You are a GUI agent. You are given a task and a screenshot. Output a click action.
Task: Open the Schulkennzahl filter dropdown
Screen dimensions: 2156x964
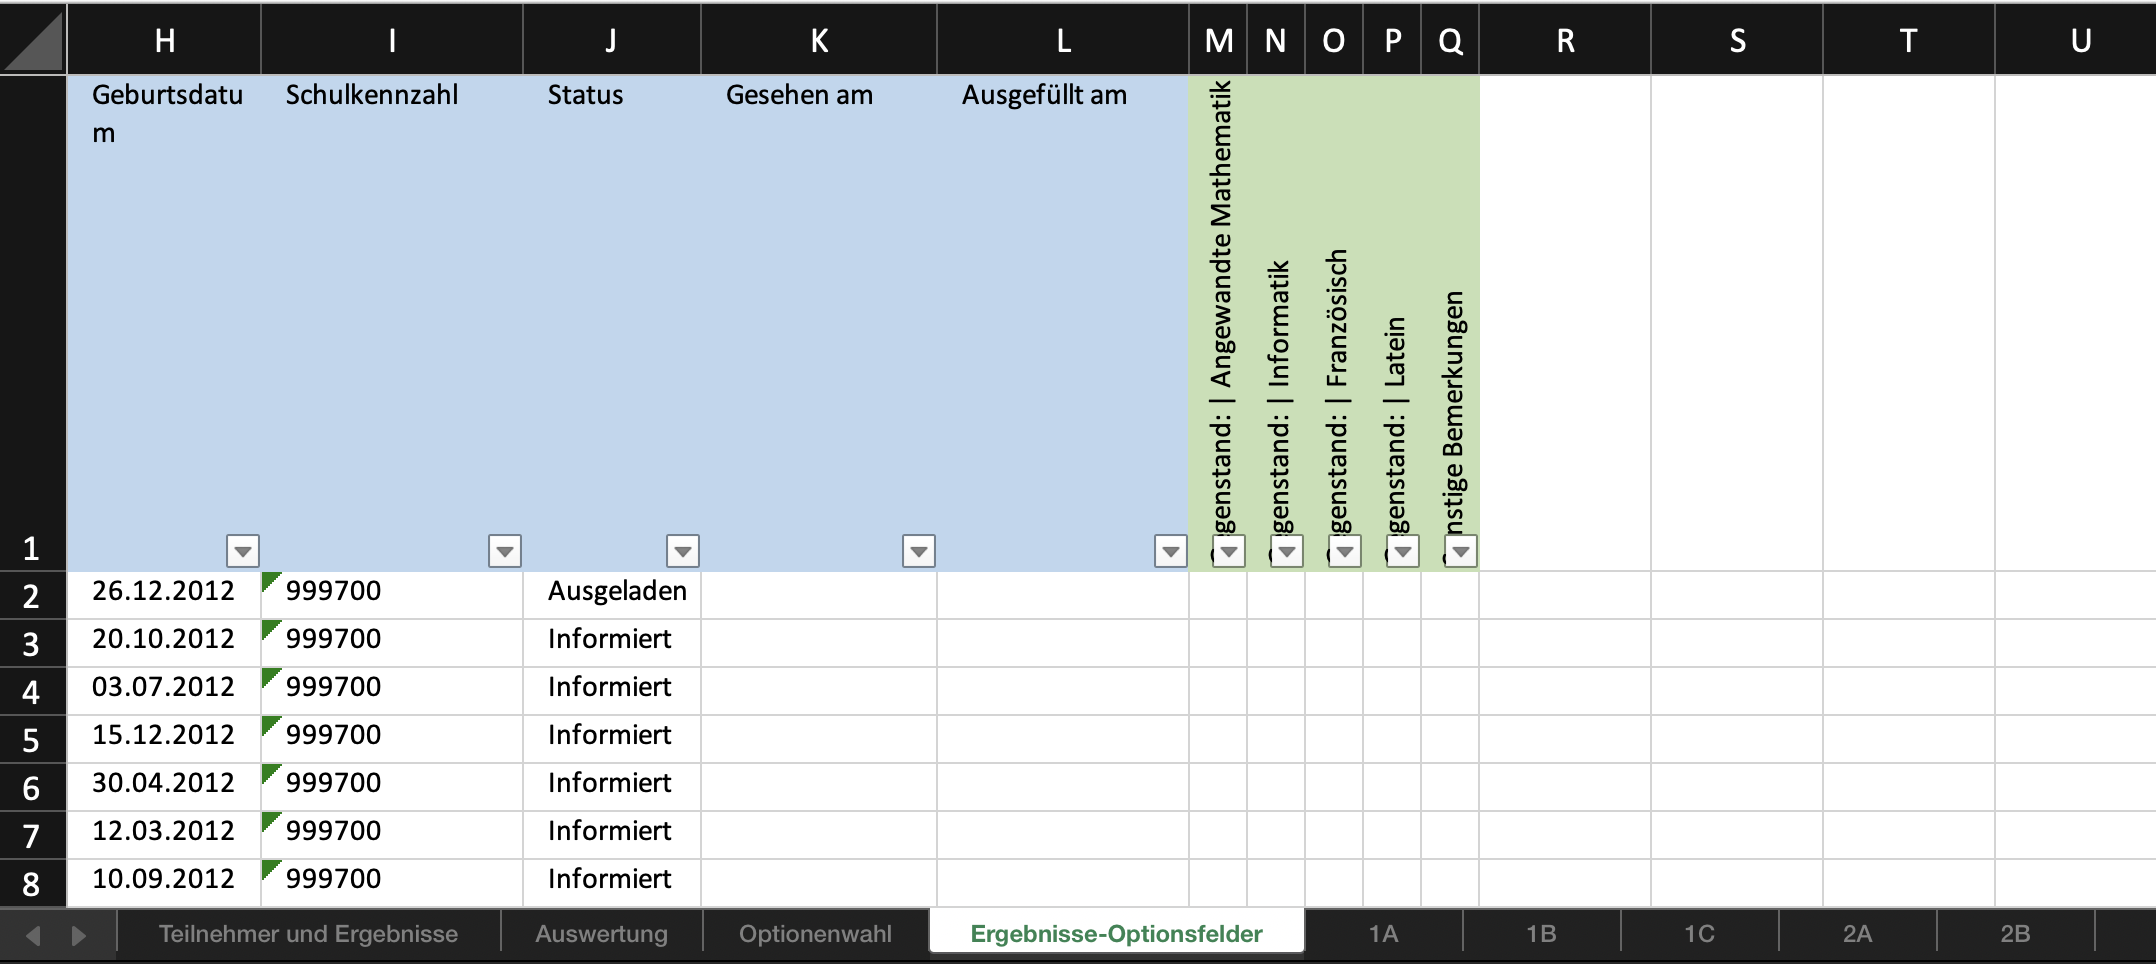505,551
